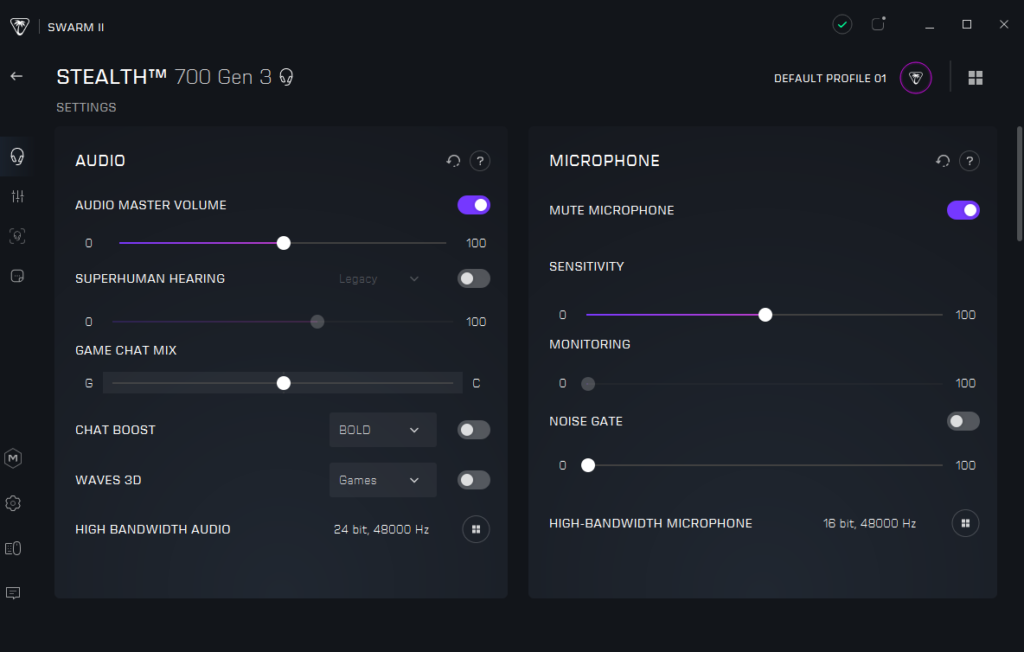Turn off the Mute Microphone toggle
The height and width of the screenshot is (652, 1024).
963,210
